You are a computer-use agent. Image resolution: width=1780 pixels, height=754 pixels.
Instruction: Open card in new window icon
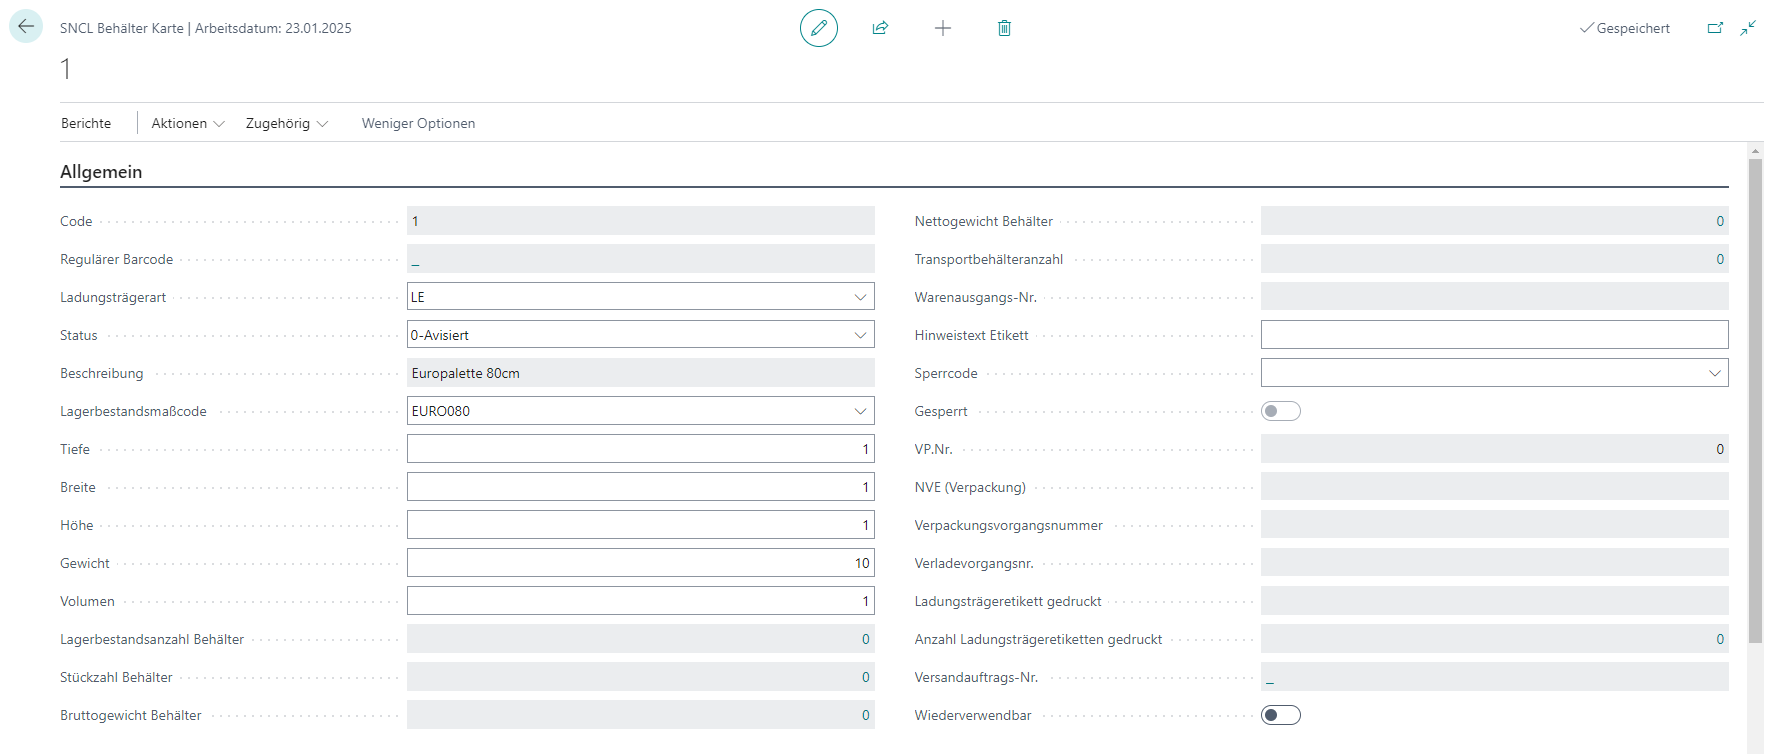1715,28
